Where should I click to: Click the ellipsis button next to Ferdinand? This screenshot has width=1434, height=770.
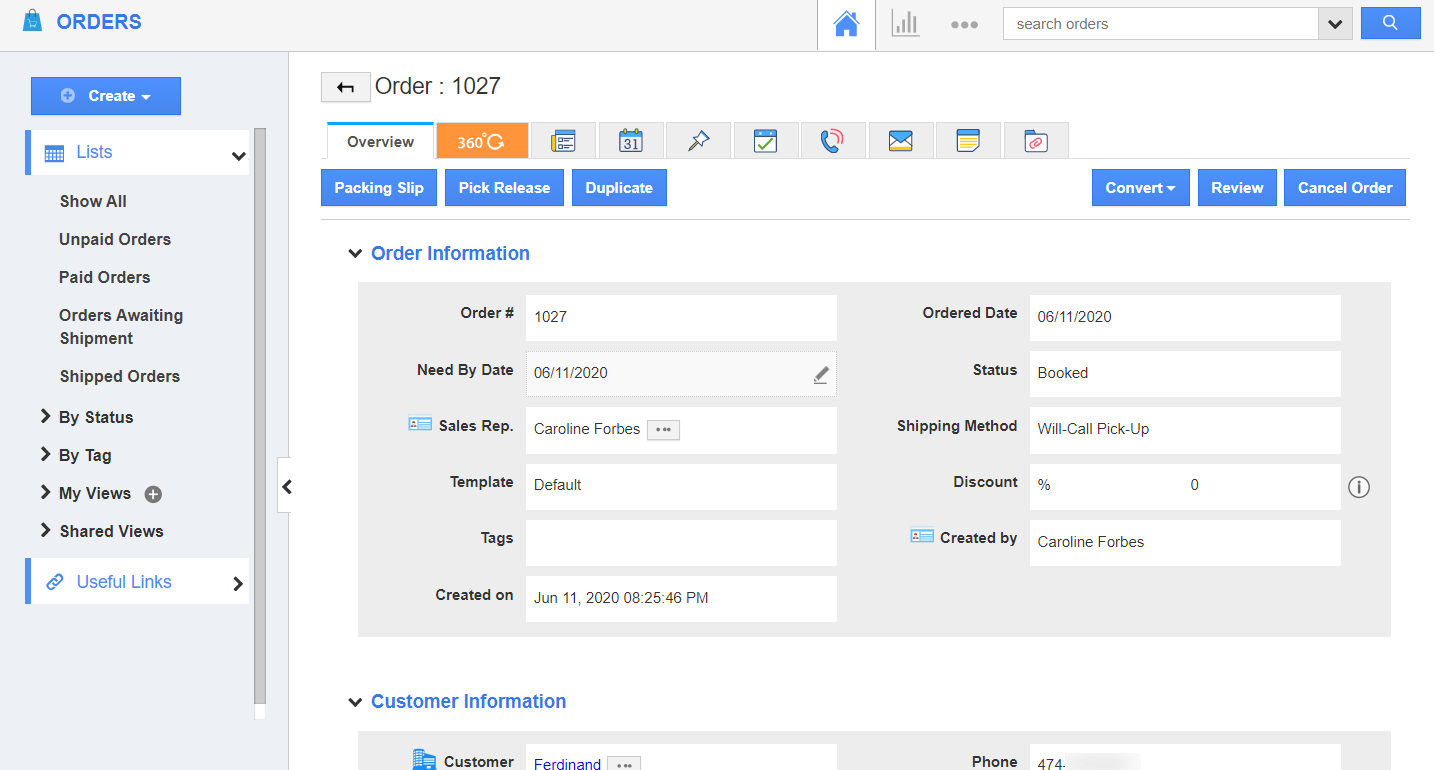(x=625, y=764)
